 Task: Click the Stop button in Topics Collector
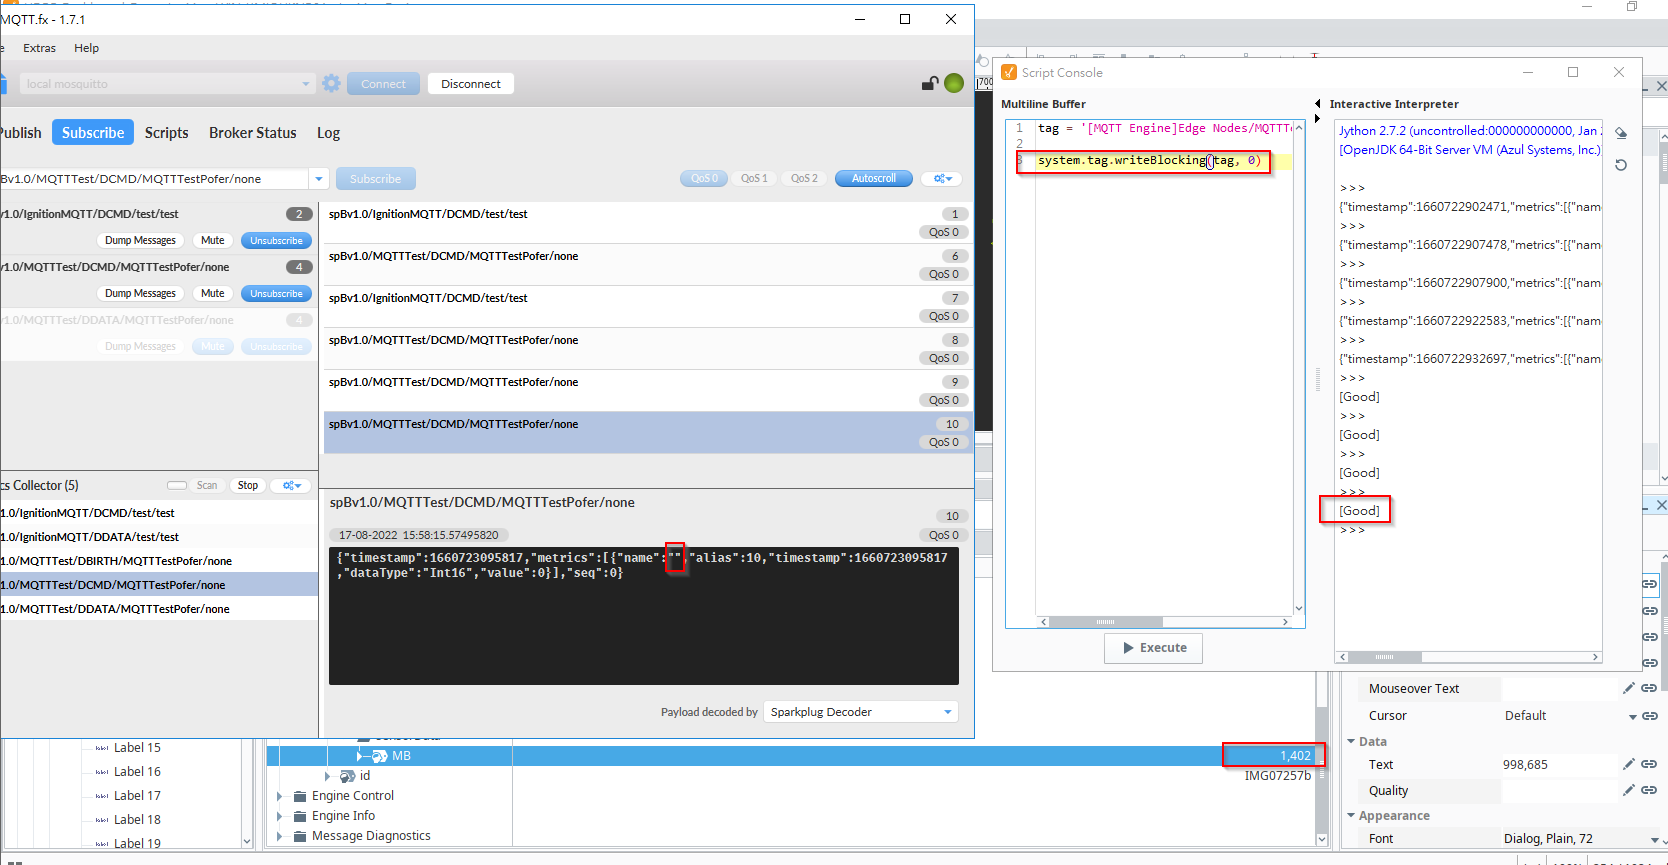click(x=248, y=485)
